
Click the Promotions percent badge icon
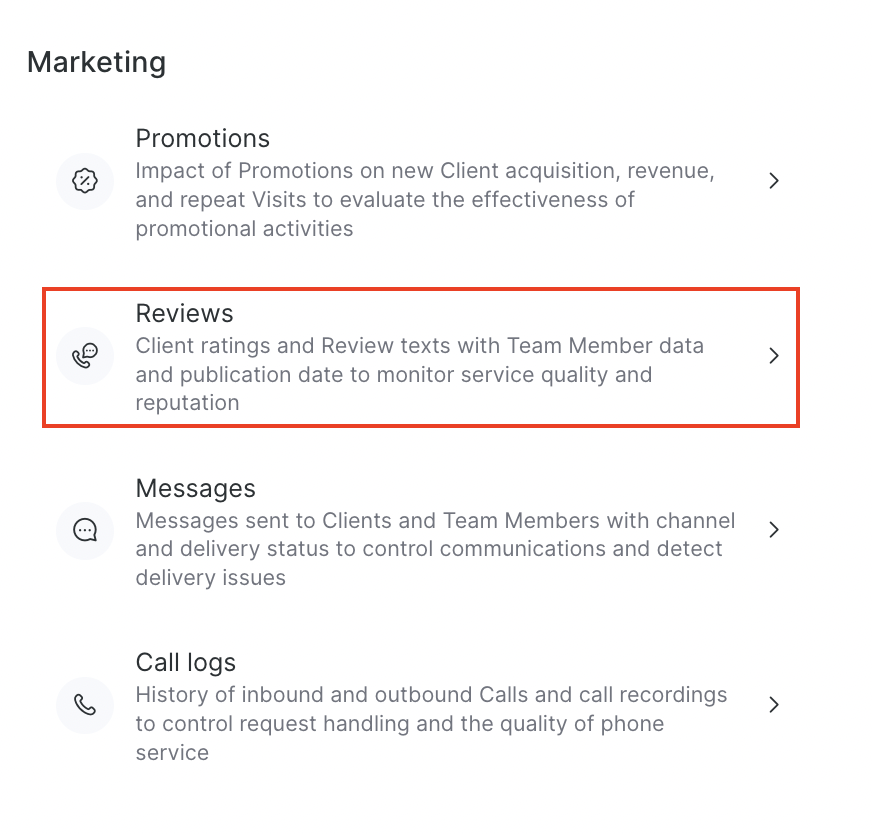(85, 181)
